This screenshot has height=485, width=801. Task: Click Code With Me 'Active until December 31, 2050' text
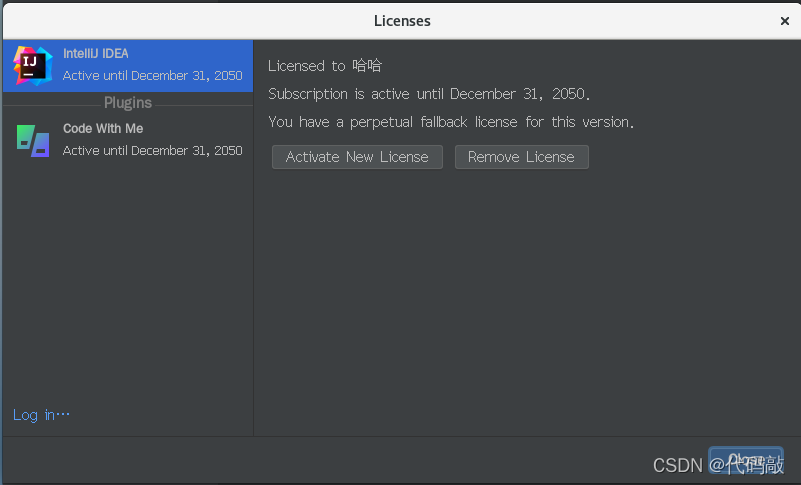152,151
